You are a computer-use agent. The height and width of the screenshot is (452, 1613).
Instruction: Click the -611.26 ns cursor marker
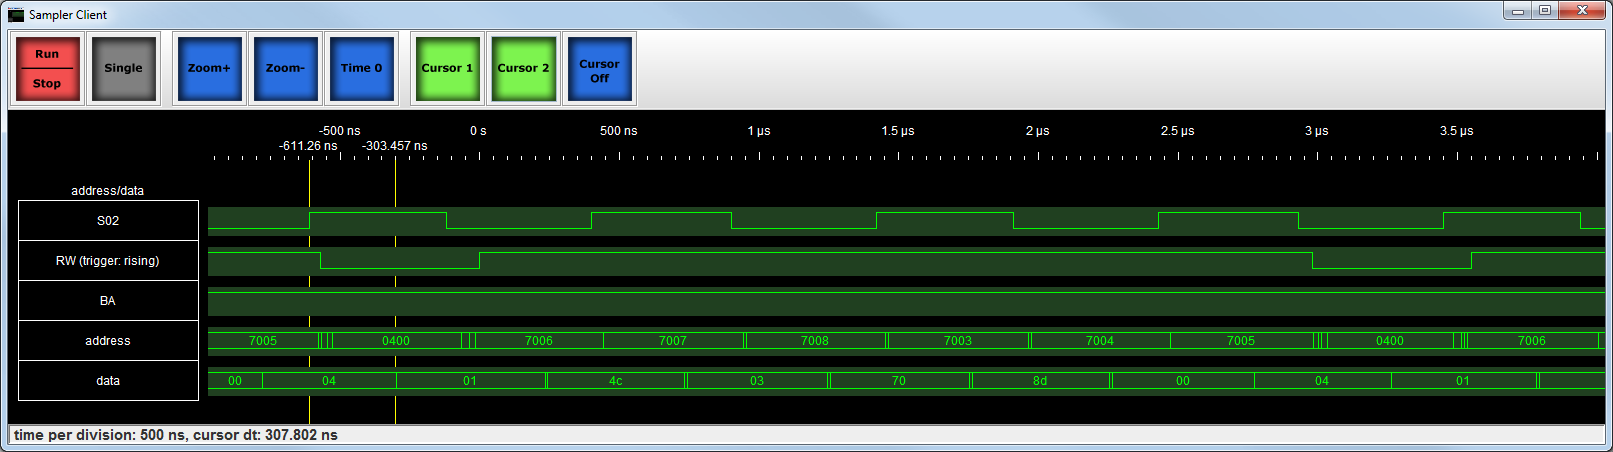pyautogui.click(x=308, y=146)
